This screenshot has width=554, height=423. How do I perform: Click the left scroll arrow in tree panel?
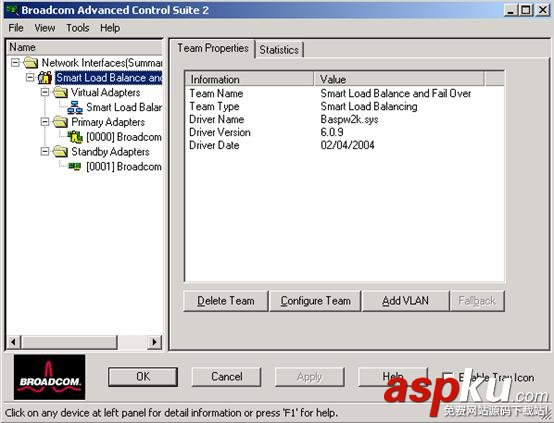point(14,342)
